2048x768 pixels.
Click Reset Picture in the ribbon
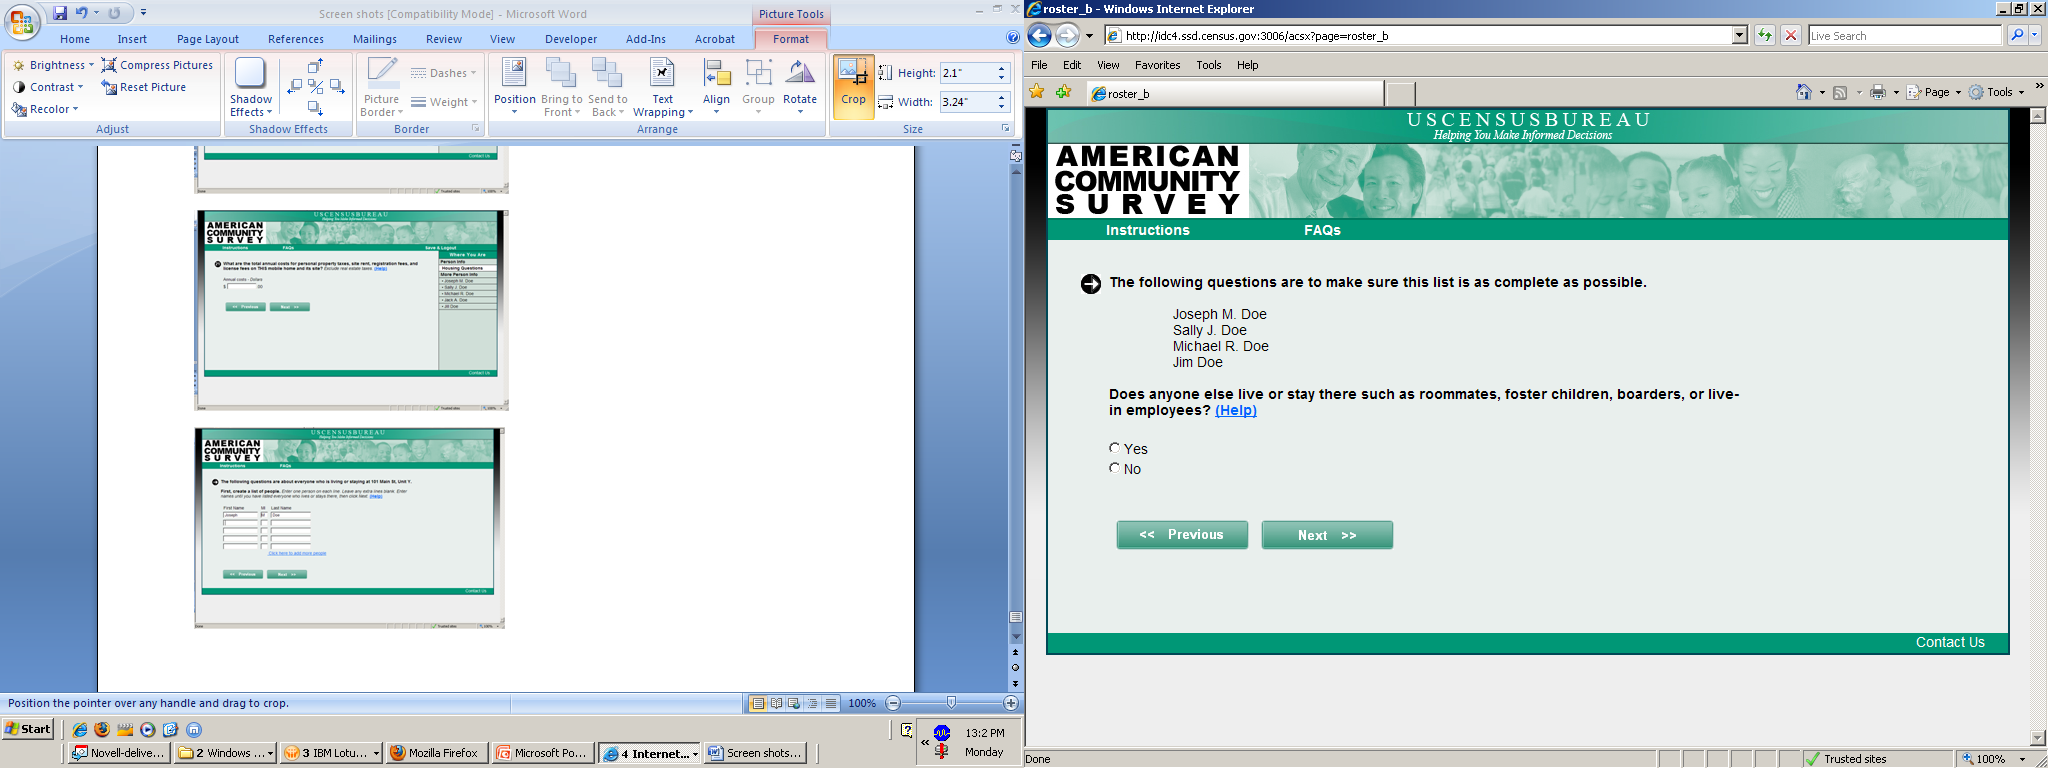pos(144,87)
